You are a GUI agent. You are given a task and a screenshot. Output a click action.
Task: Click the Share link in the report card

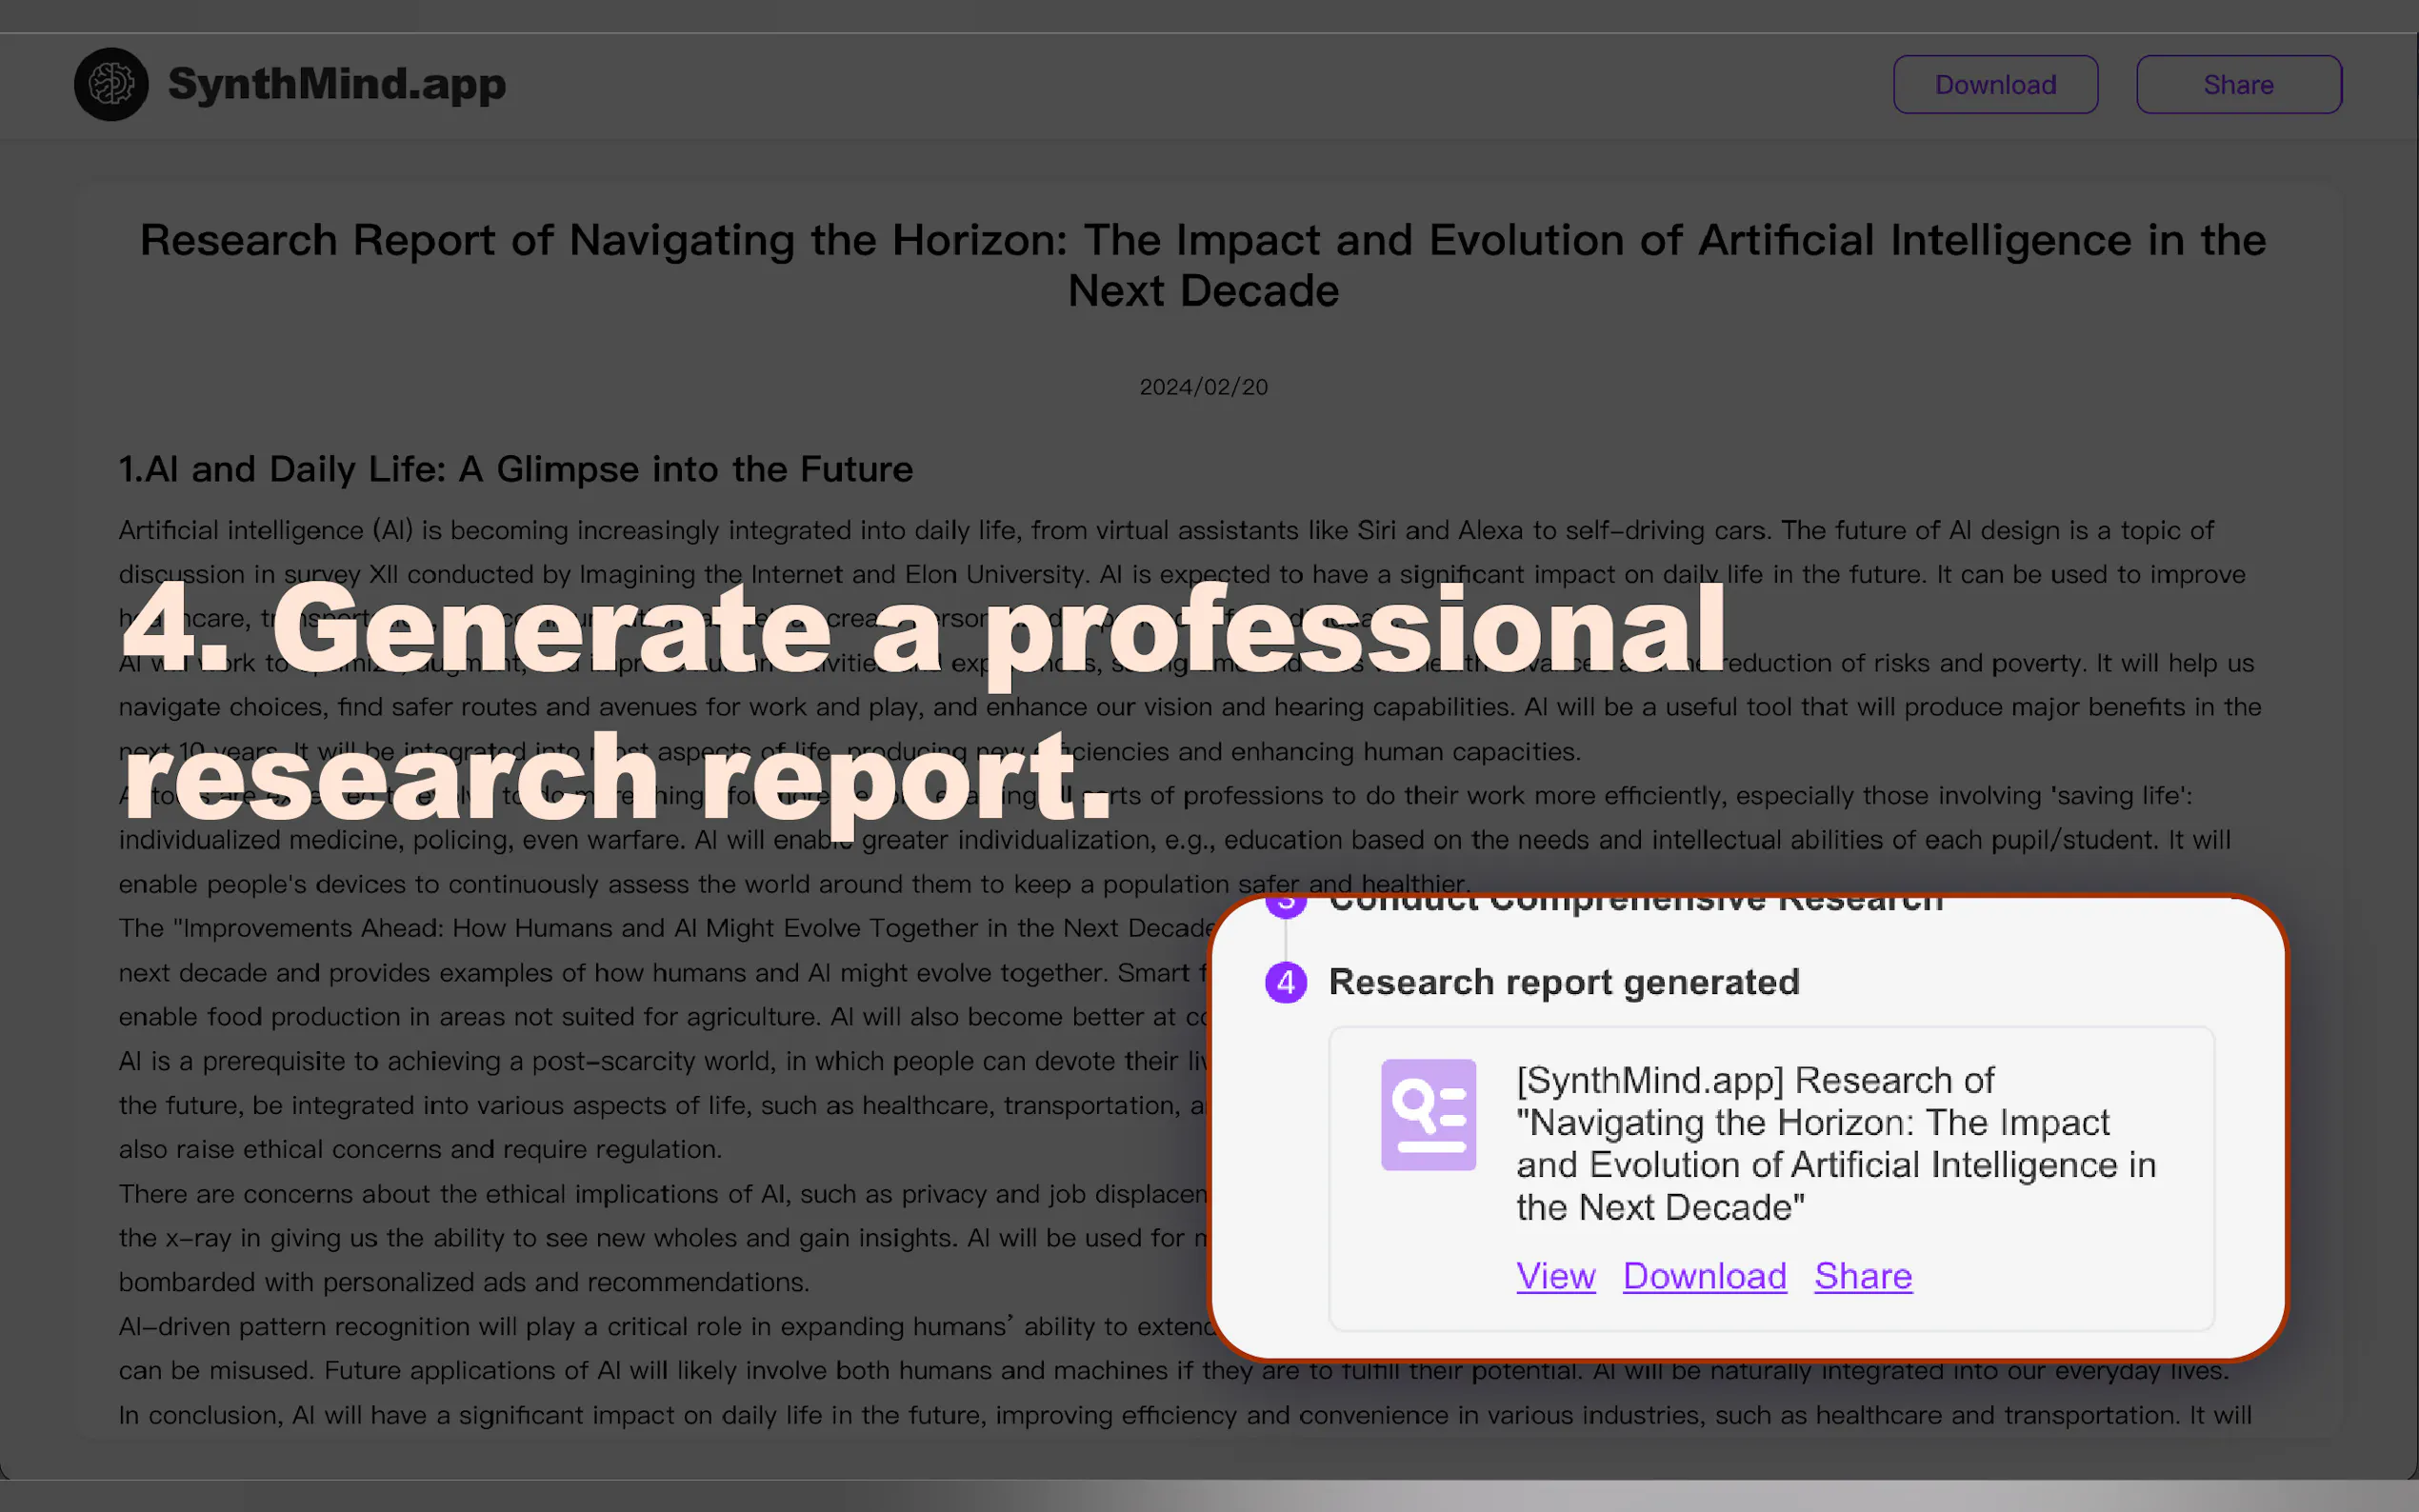[x=1862, y=1276]
